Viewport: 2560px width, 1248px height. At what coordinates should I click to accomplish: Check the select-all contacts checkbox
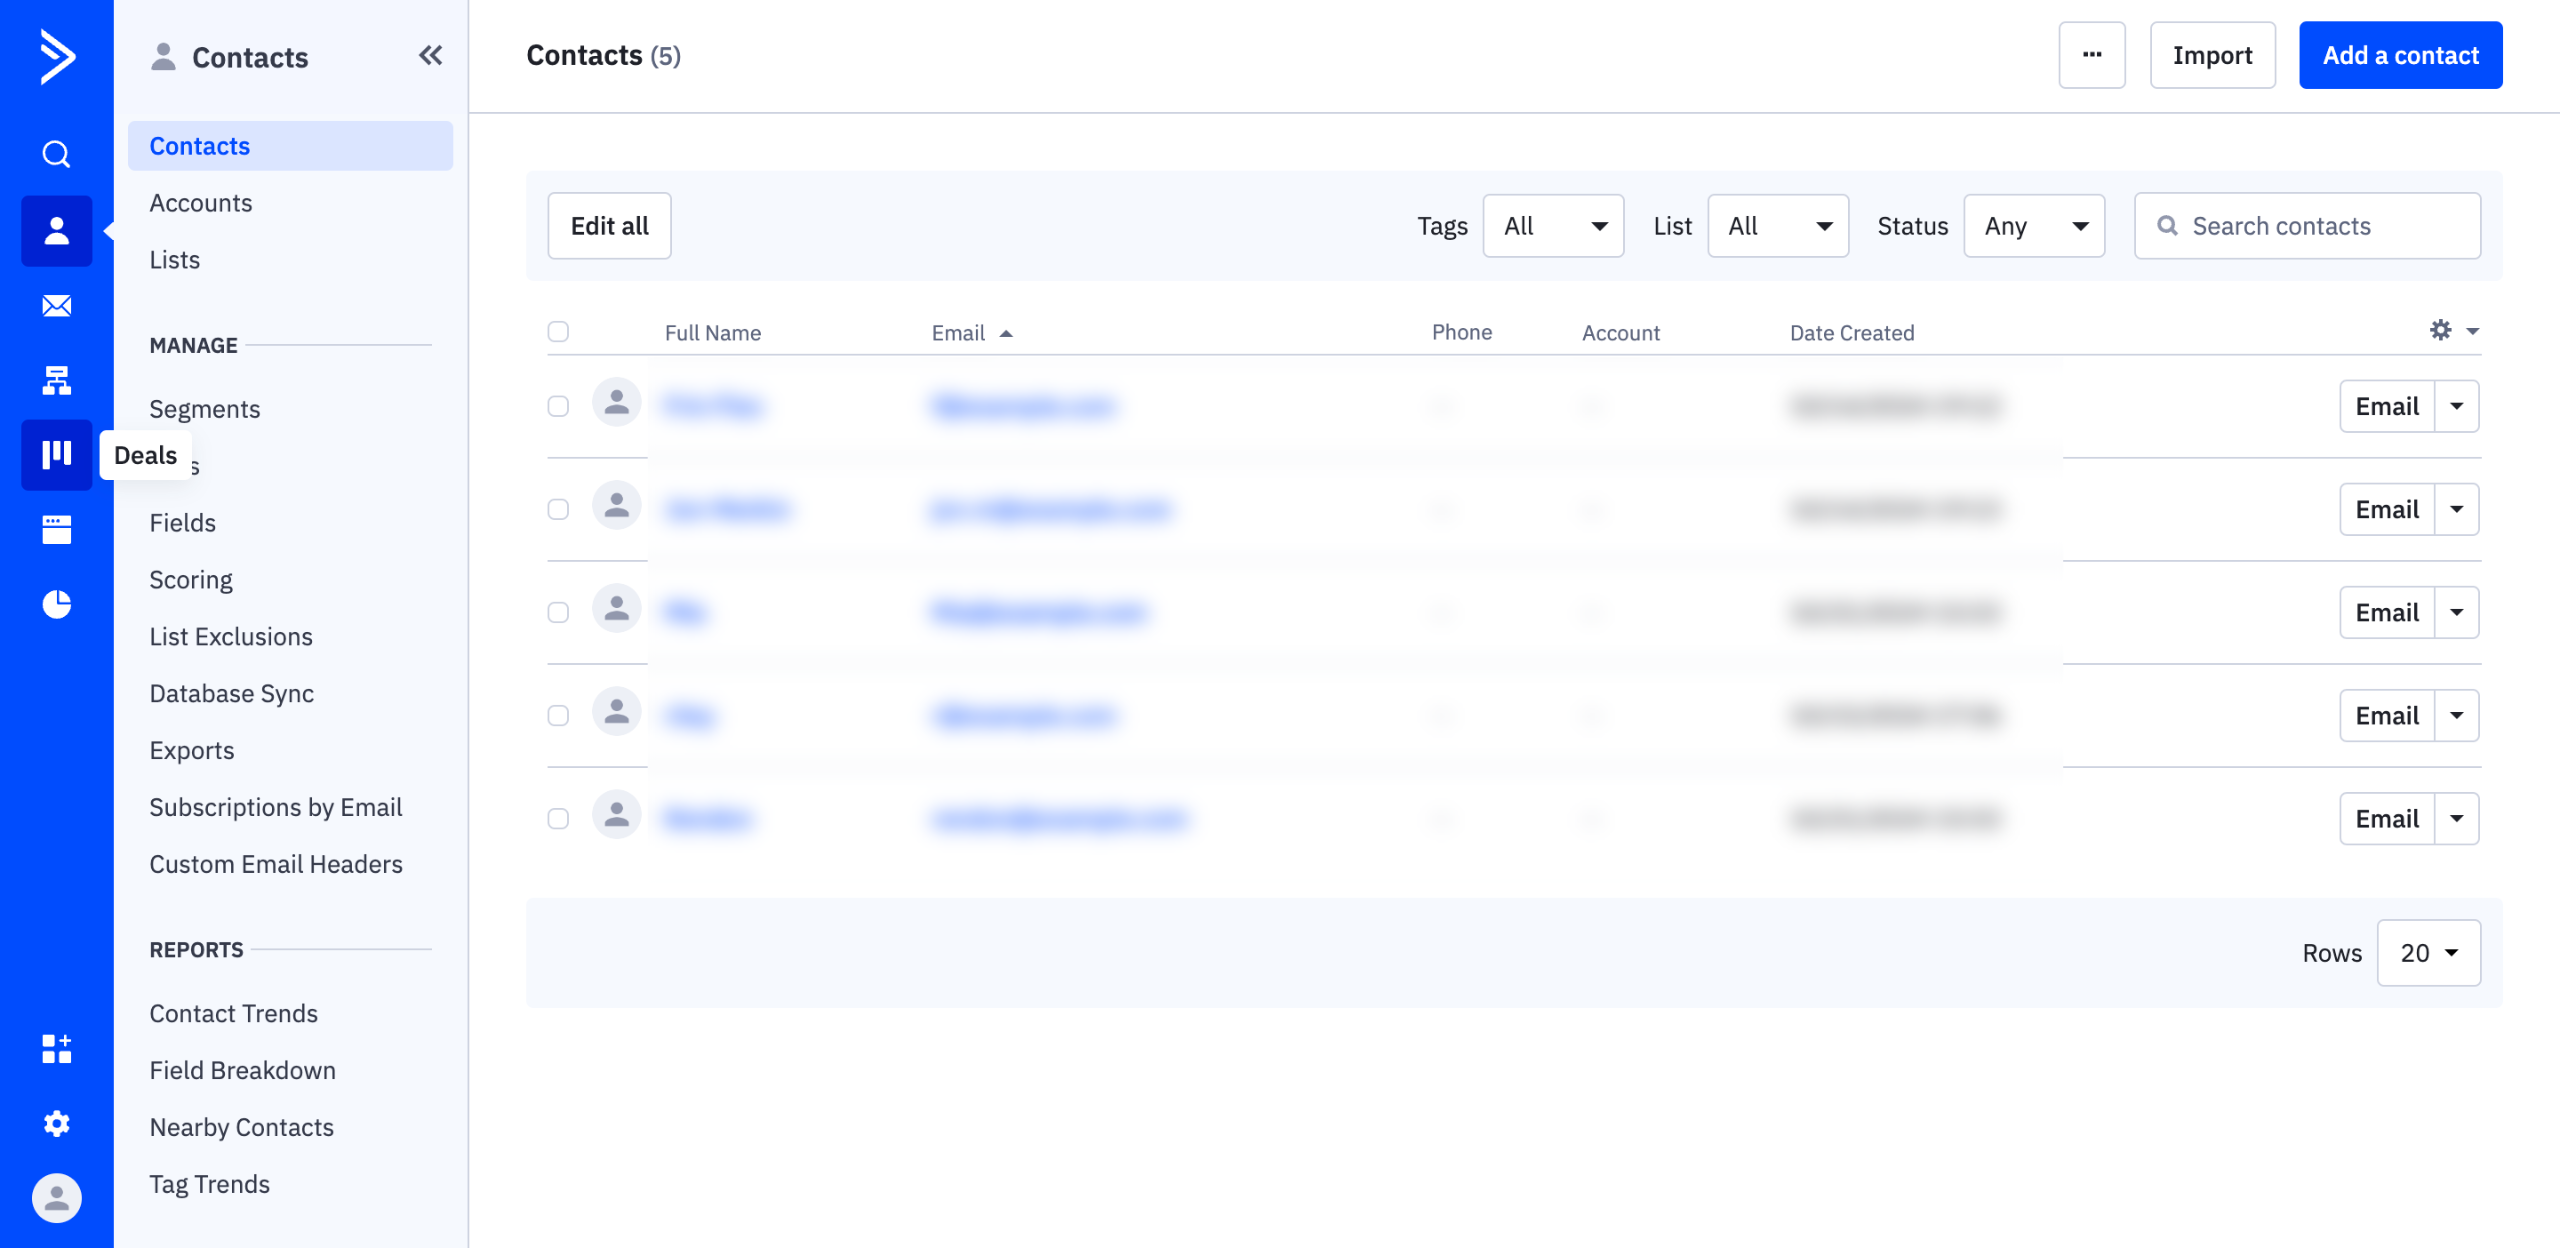pos(558,332)
